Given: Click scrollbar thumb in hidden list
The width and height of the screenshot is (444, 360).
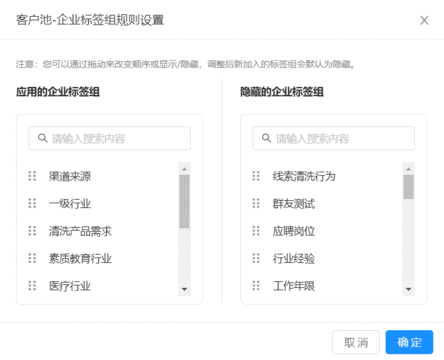Looking at the screenshot, I should (x=408, y=187).
